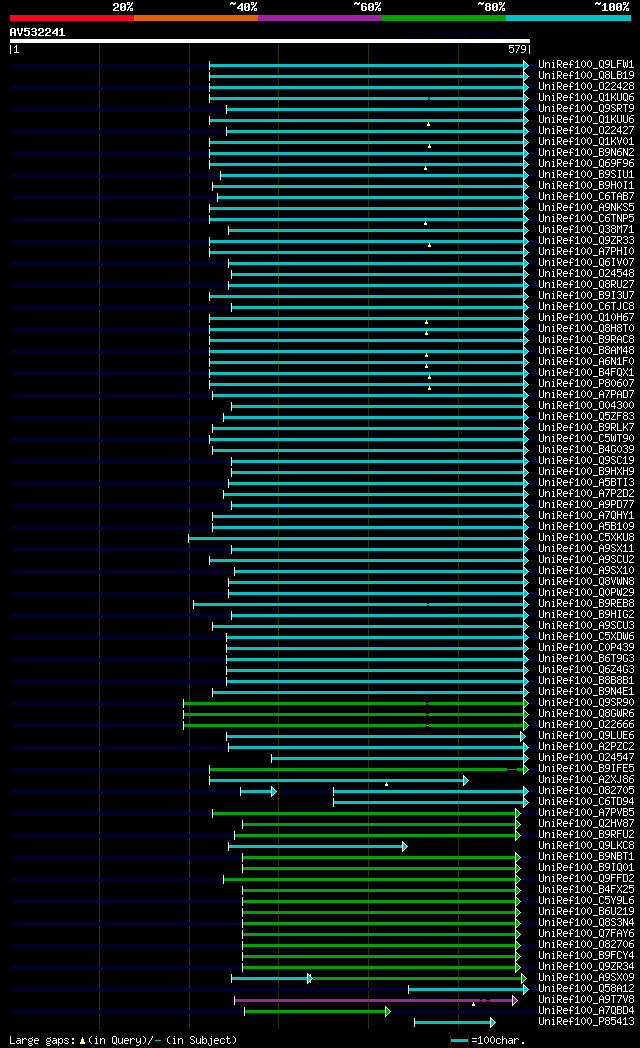Click the orange ~40% identity legend bar
The width and height of the screenshot is (640, 1048).
196,18
